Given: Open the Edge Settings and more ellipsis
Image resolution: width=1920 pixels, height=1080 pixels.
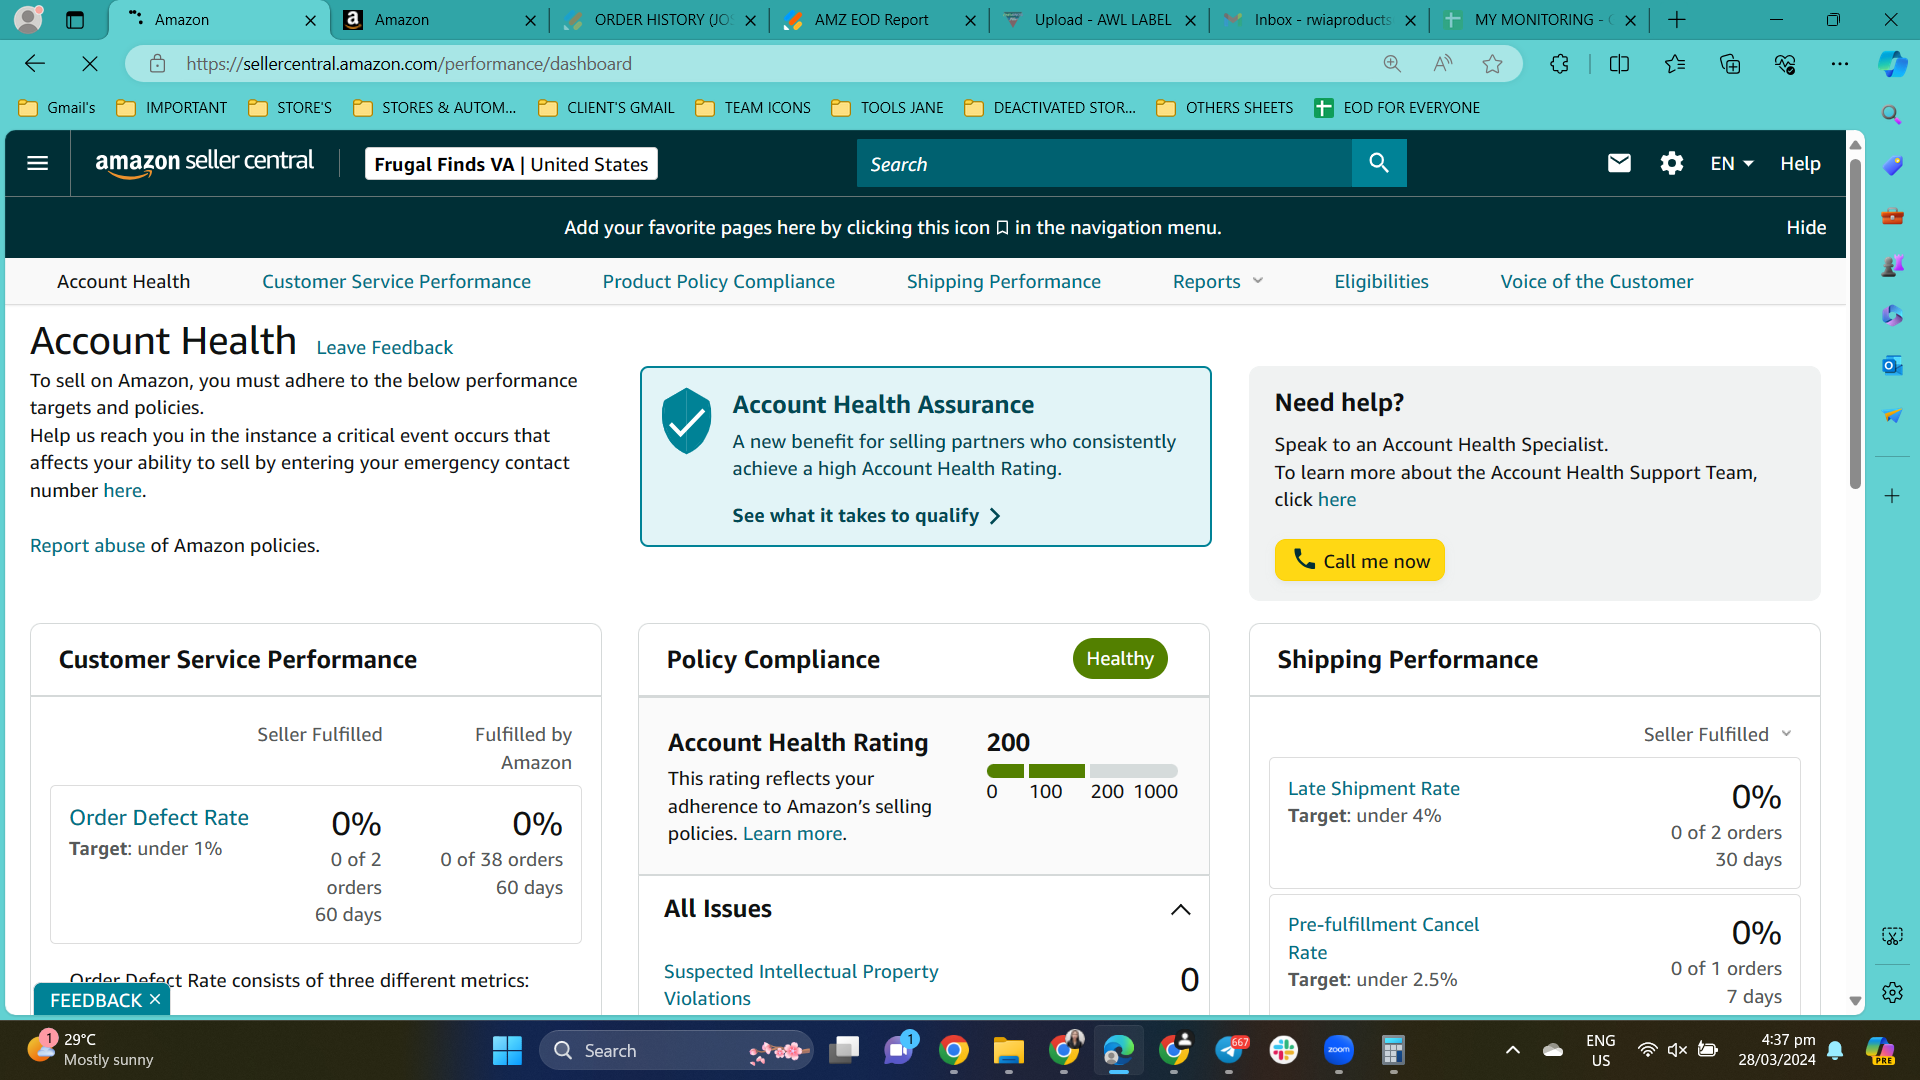Looking at the screenshot, I should [1840, 64].
